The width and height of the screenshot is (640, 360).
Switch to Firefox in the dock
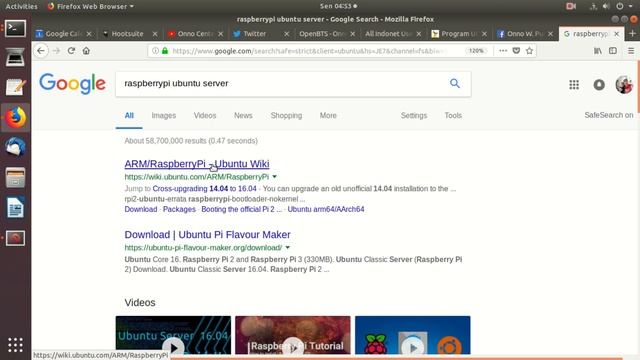point(16,117)
